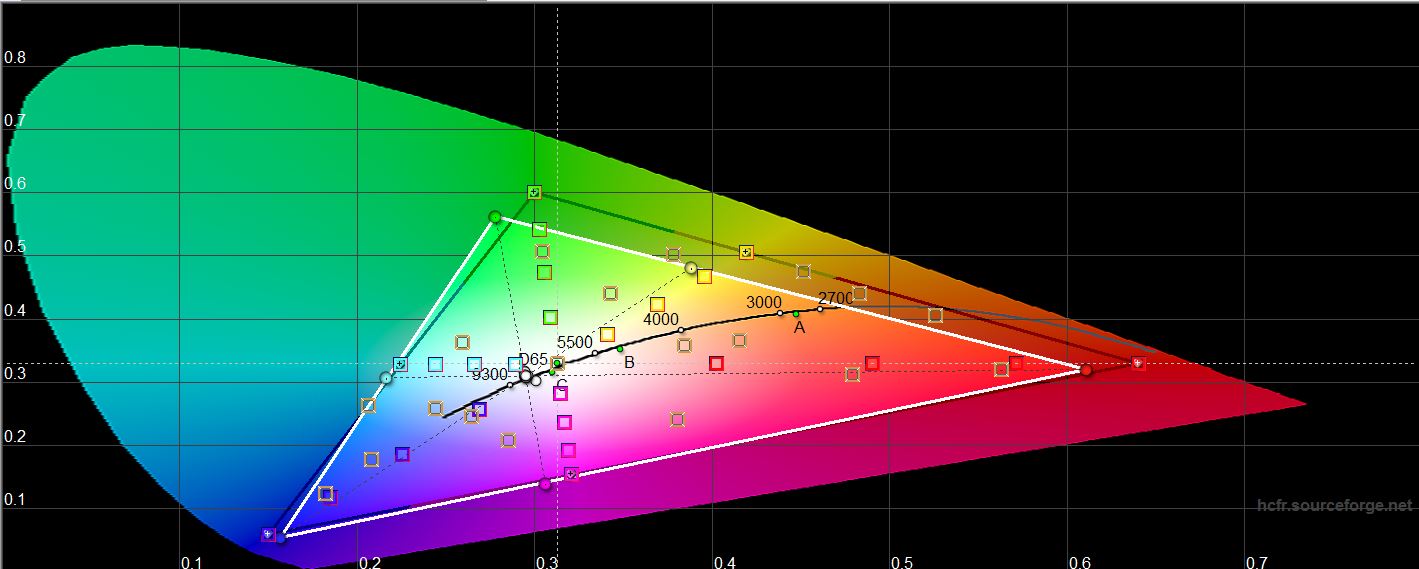Click the blue primary reference square at the gamut vertex
Image resolution: width=1419 pixels, height=569 pixels.
(x=268, y=535)
